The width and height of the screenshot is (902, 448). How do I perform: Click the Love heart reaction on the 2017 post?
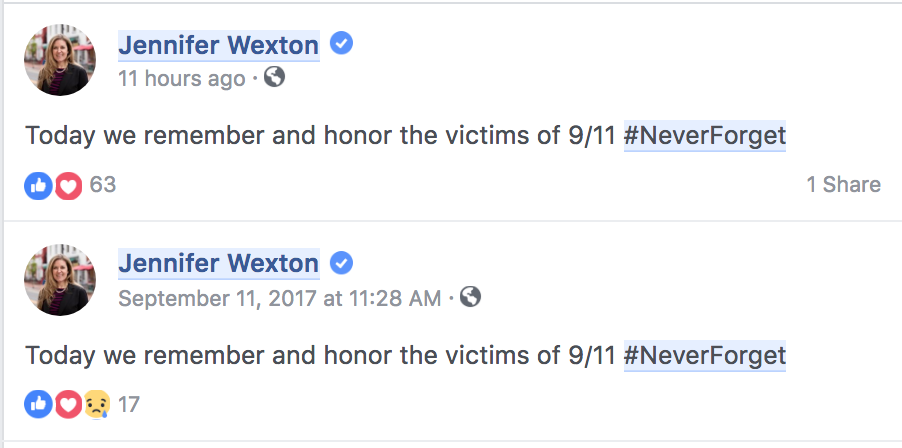tap(67, 405)
